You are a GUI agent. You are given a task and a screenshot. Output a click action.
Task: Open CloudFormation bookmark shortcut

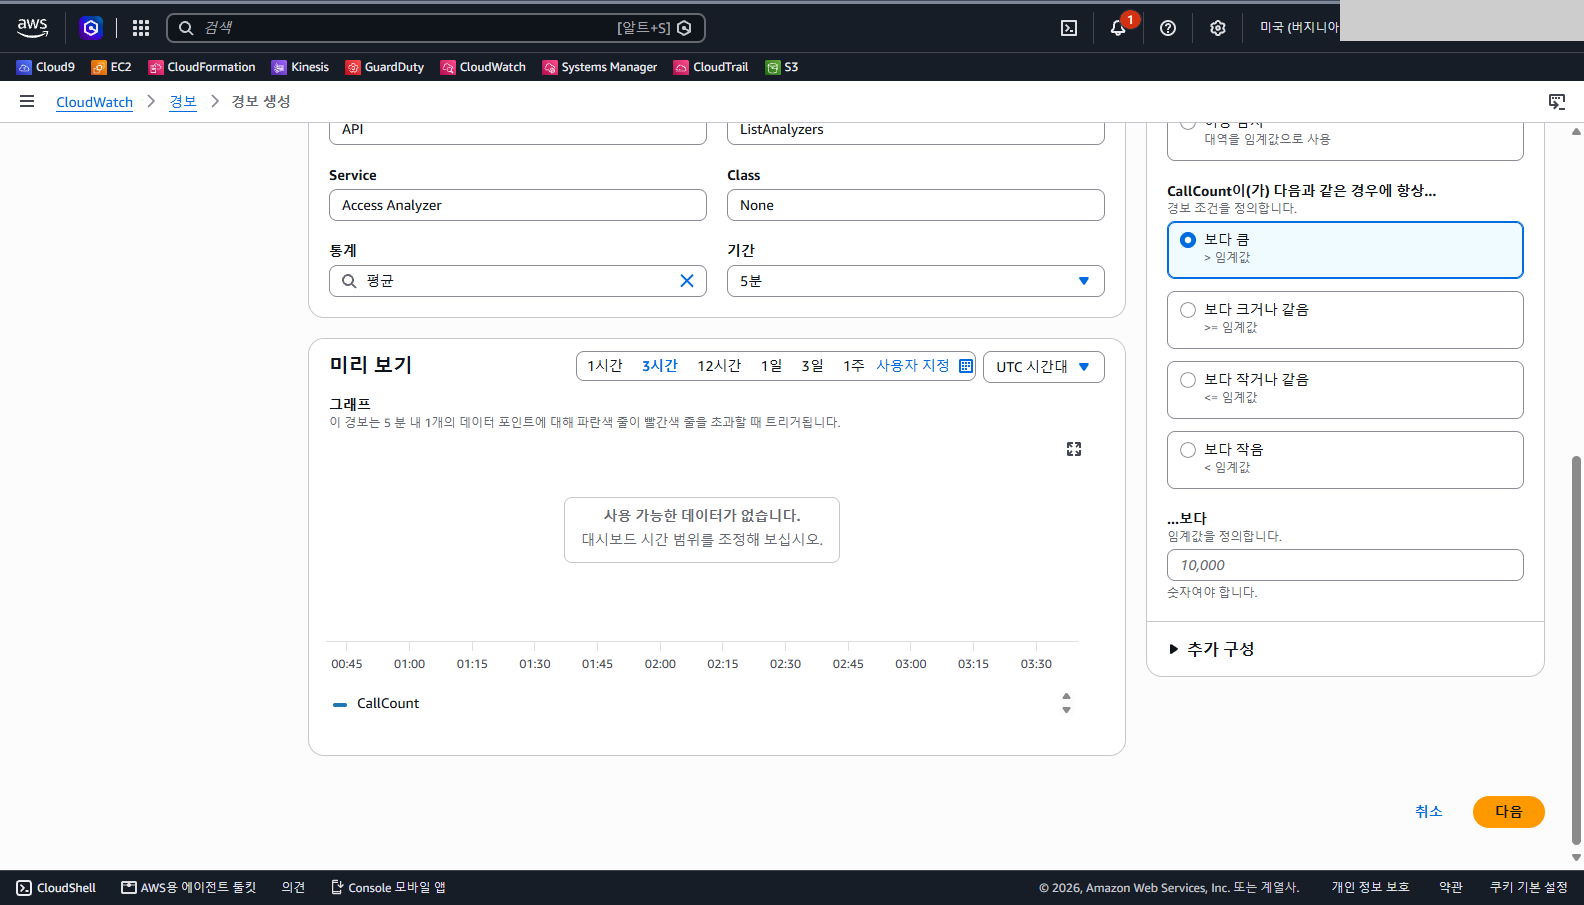pos(202,67)
